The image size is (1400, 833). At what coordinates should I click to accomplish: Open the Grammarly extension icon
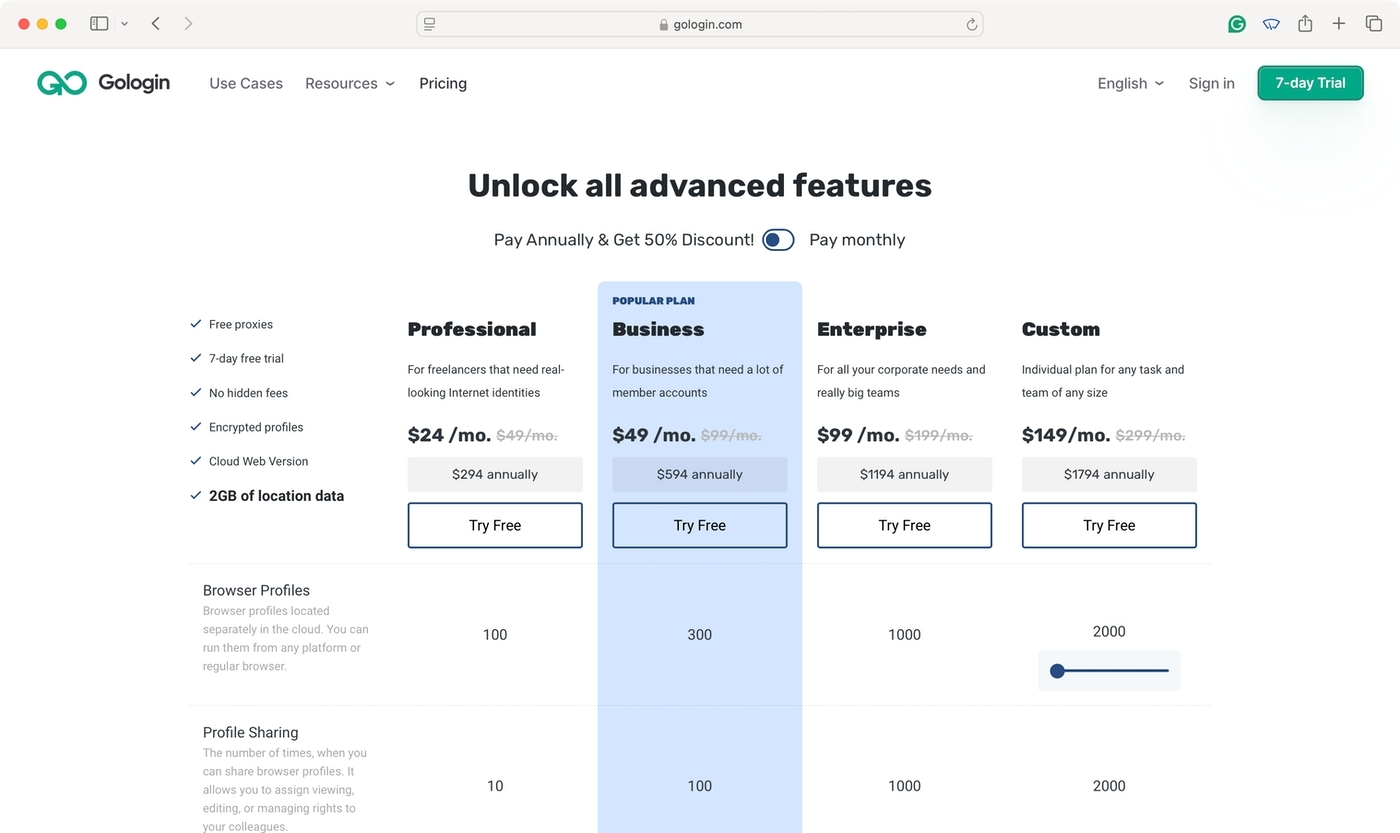[x=1237, y=24]
